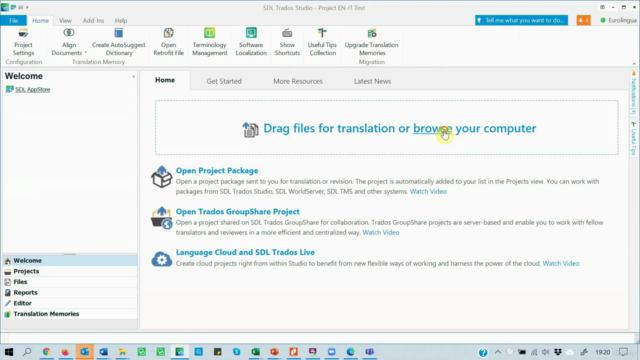The width and height of the screenshot is (640, 360).
Task: Open Windows taskbar search
Action: tap(27, 352)
